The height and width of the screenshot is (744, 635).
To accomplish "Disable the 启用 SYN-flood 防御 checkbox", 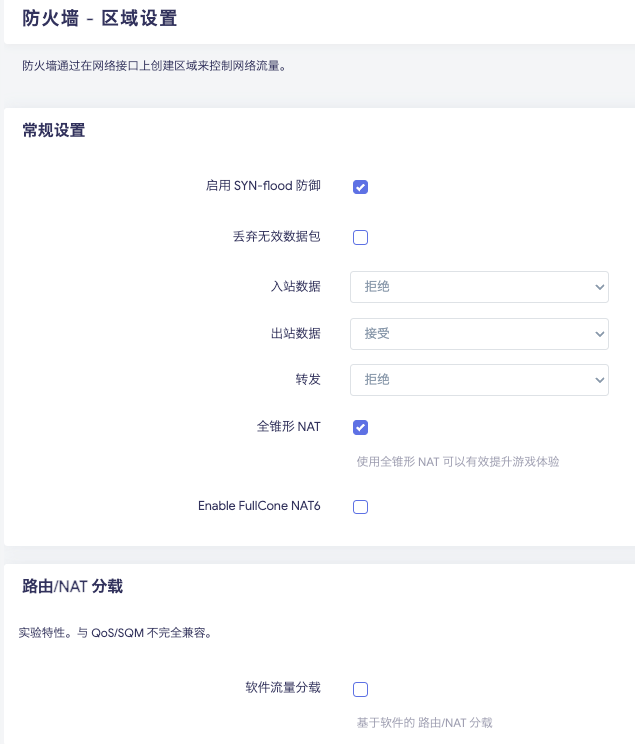I will pos(361,187).
